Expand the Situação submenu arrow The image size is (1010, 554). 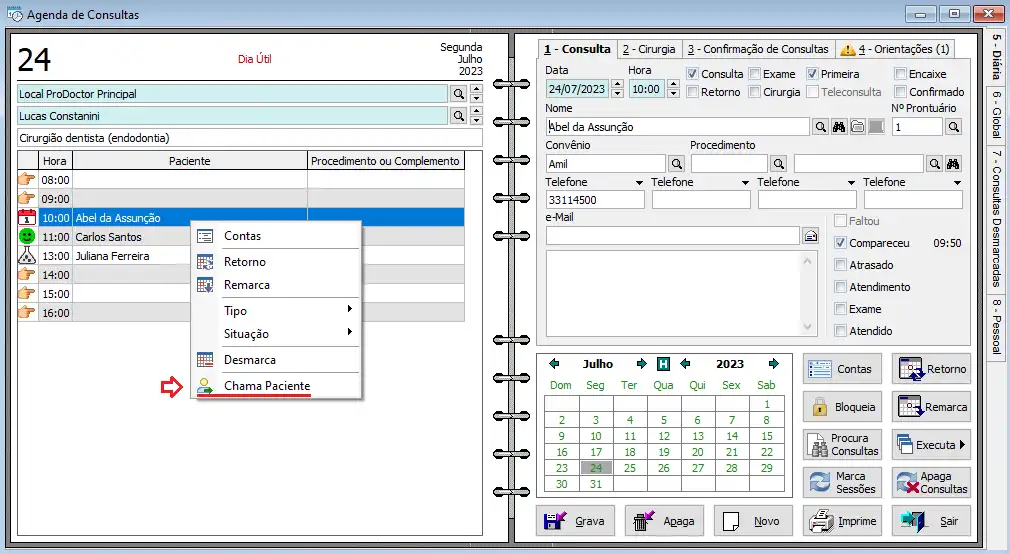point(349,332)
